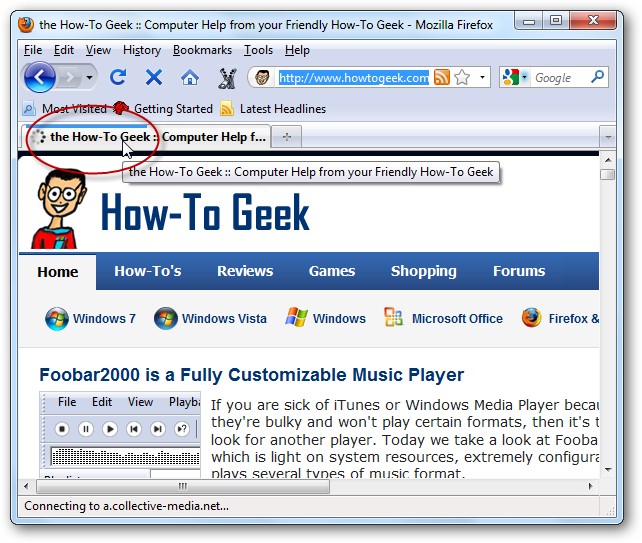The image size is (642, 543).
Task: Reload the page with the refresh icon
Action: [118, 77]
